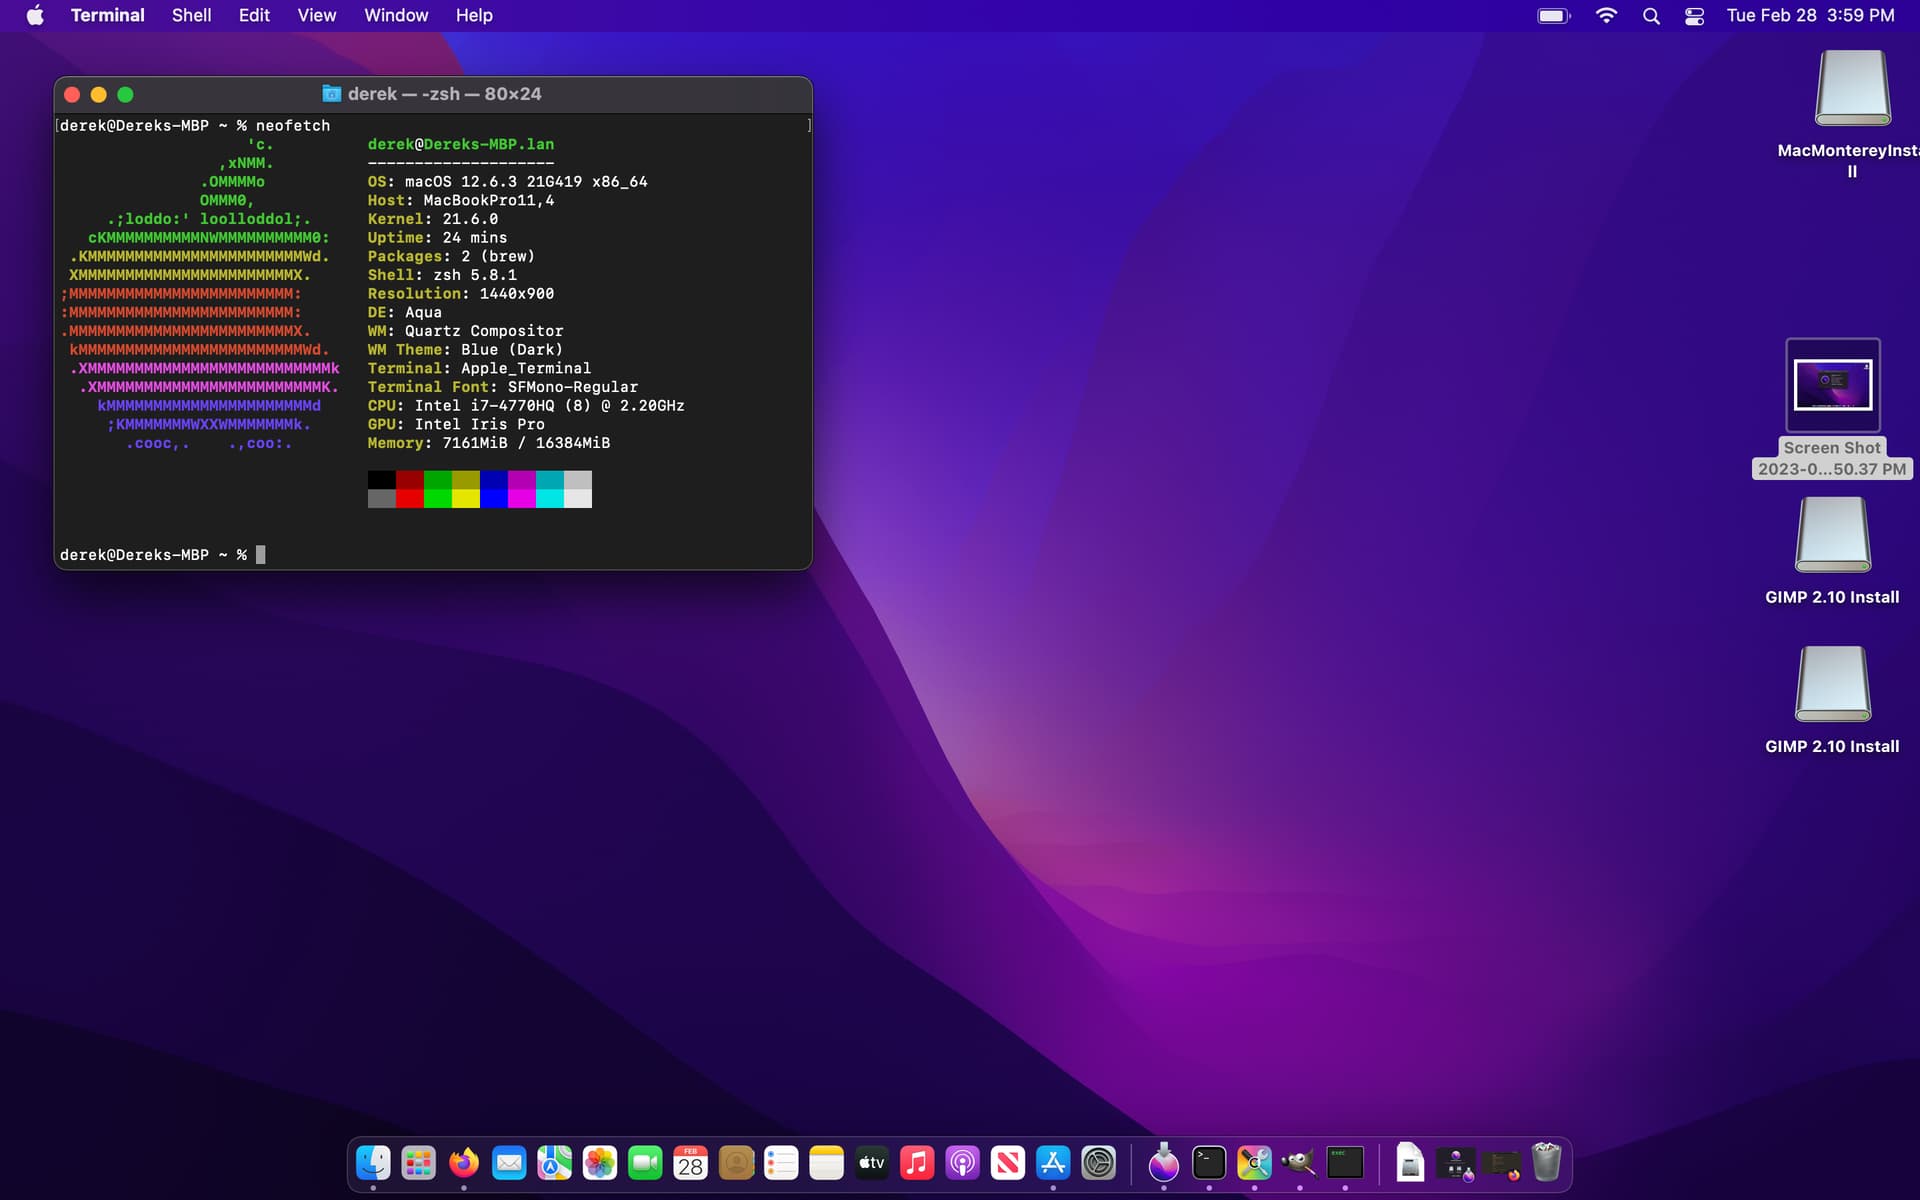Image resolution: width=1920 pixels, height=1200 pixels.
Task: Activate the Terminal icon in the Dock
Action: [x=1209, y=1163]
